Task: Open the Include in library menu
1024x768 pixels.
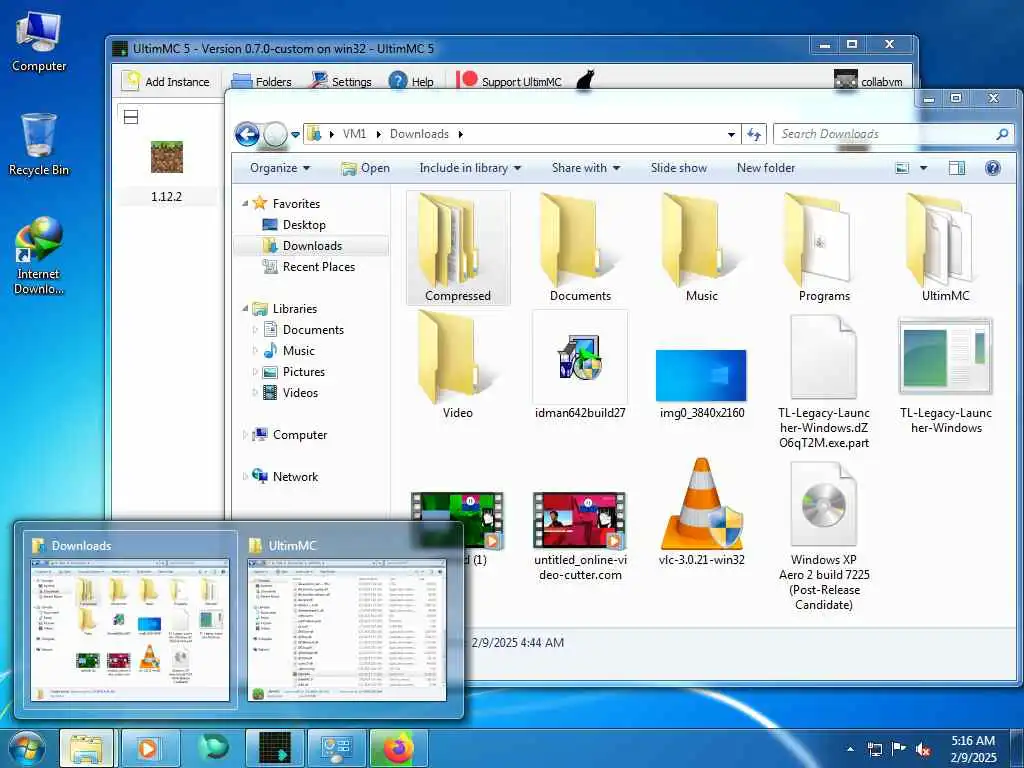Action: tap(470, 168)
